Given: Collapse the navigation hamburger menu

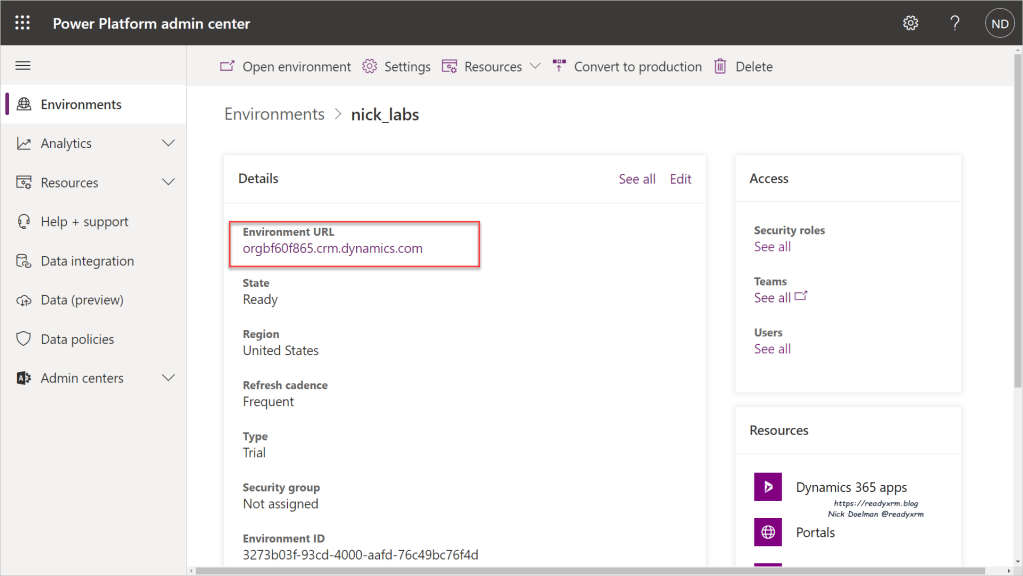Looking at the screenshot, I should 23,66.
